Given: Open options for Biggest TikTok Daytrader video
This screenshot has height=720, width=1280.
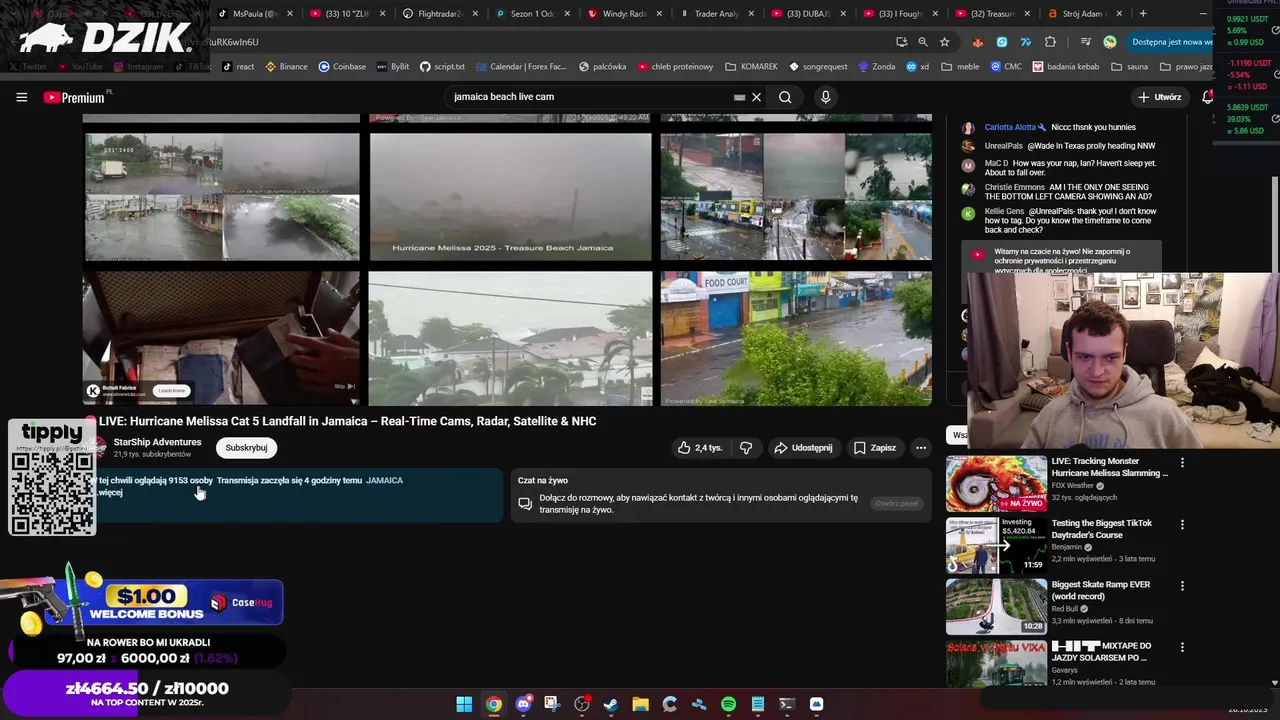Looking at the screenshot, I should coord(1182,524).
